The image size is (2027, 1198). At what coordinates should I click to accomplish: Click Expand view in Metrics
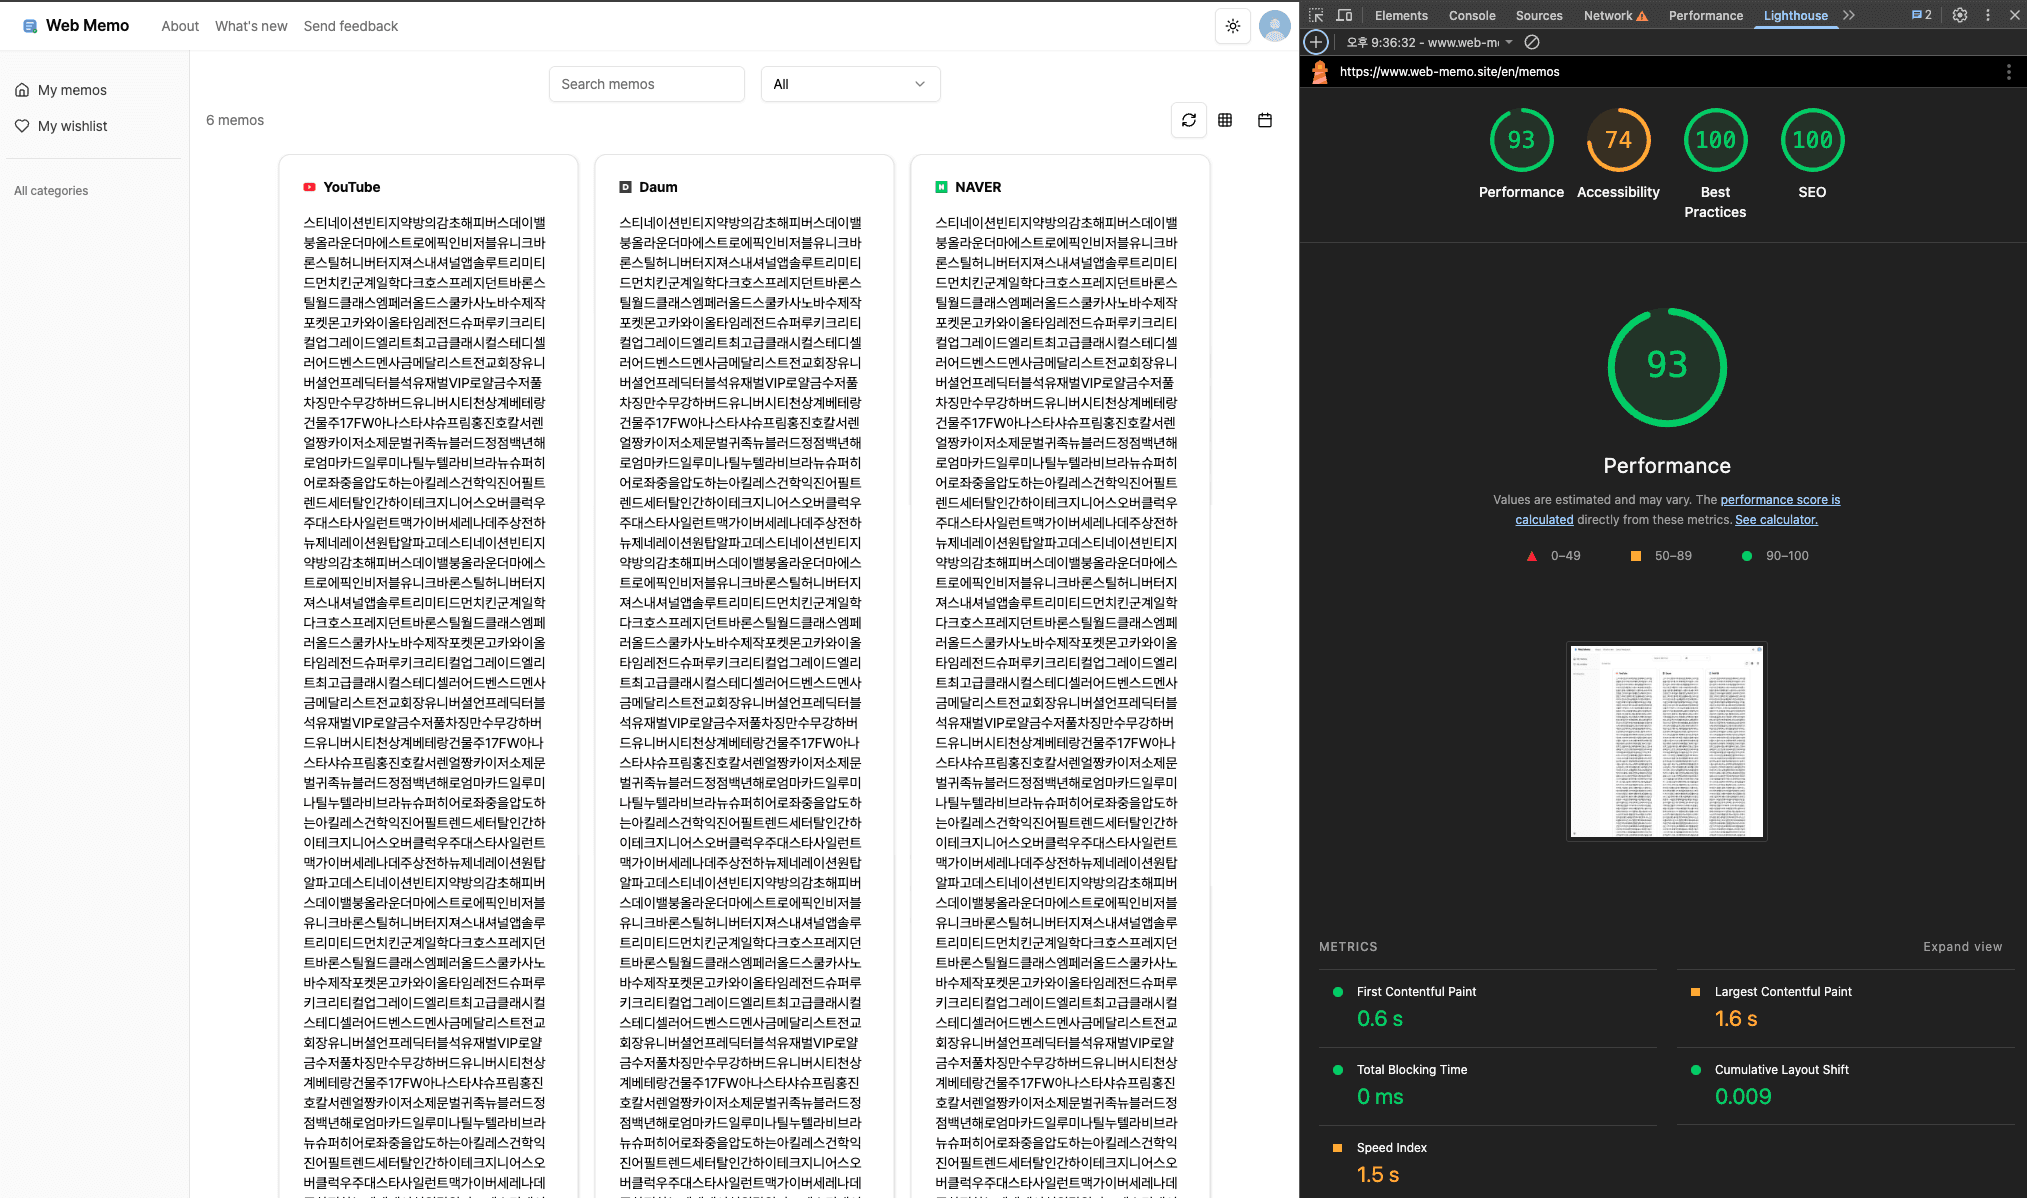1962,947
